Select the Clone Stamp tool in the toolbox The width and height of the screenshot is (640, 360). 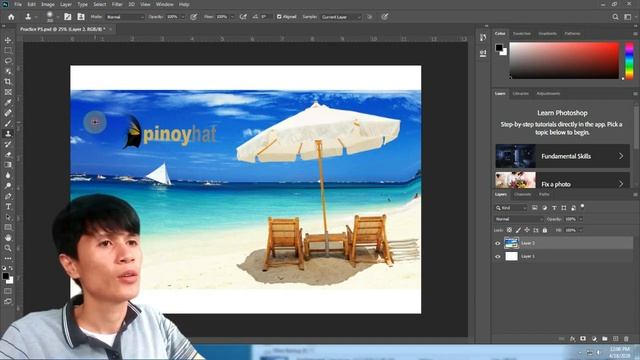click(x=8, y=134)
